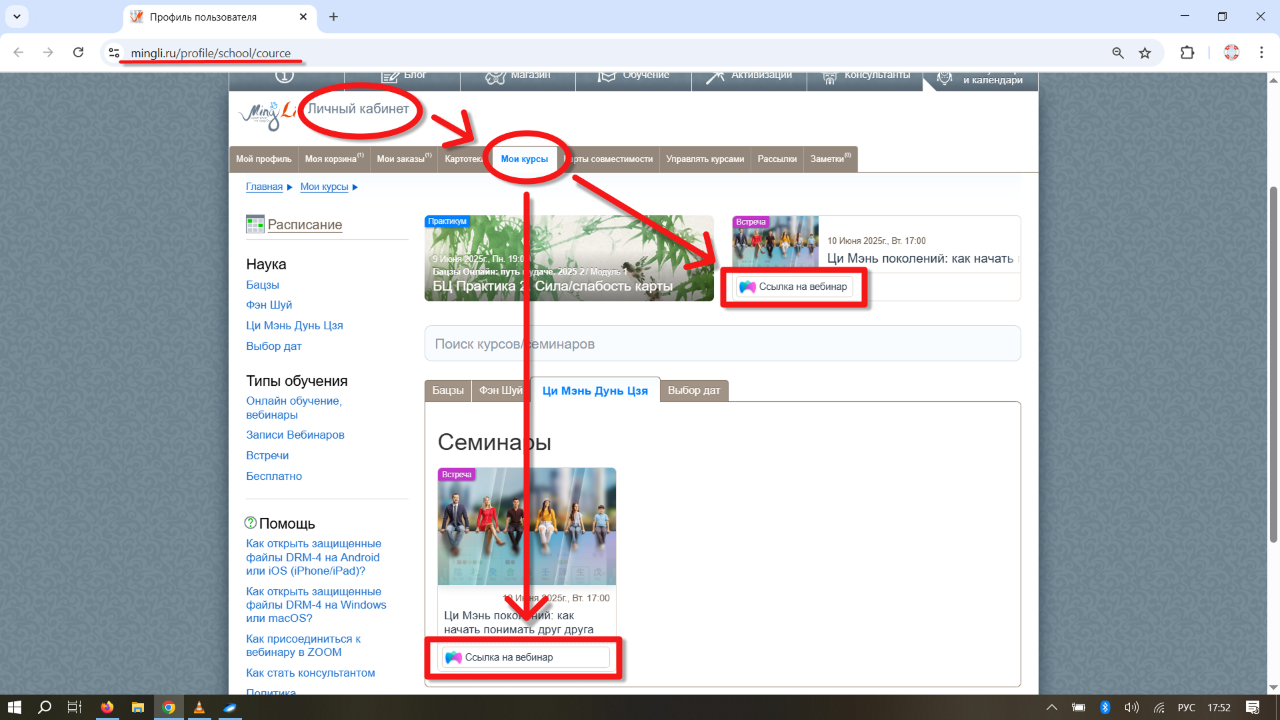
Task: Click the calendar icon next to Расписание
Action: point(255,224)
